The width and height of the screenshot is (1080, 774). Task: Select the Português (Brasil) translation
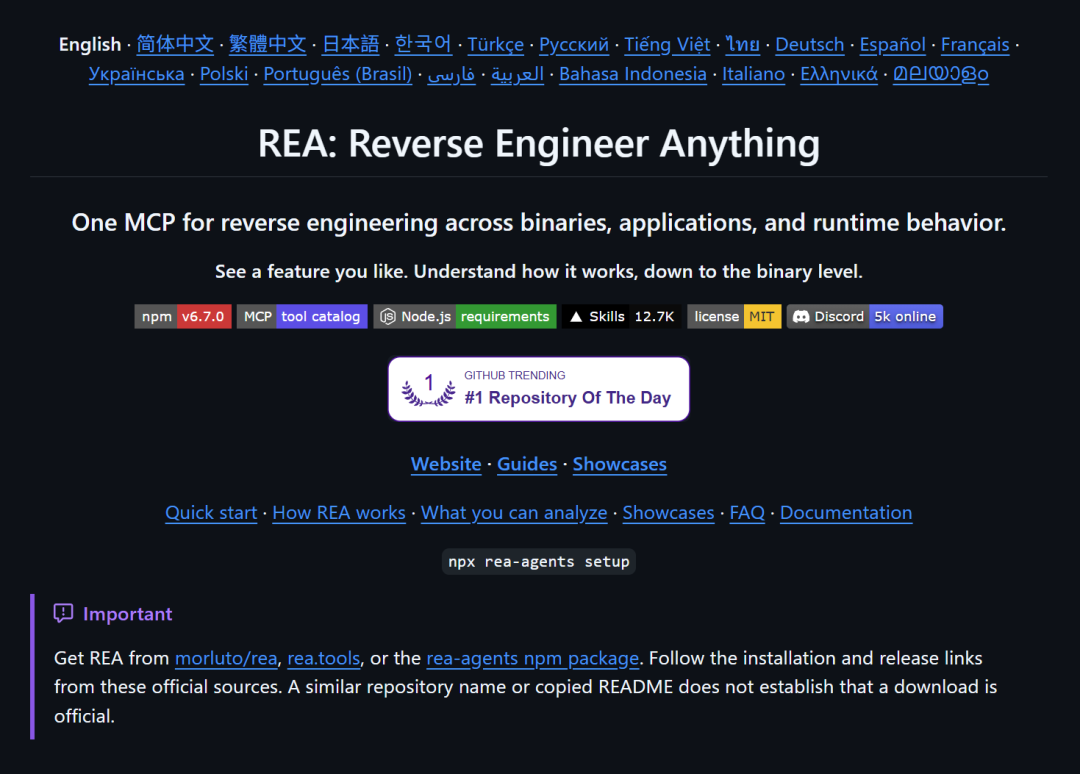click(x=338, y=74)
